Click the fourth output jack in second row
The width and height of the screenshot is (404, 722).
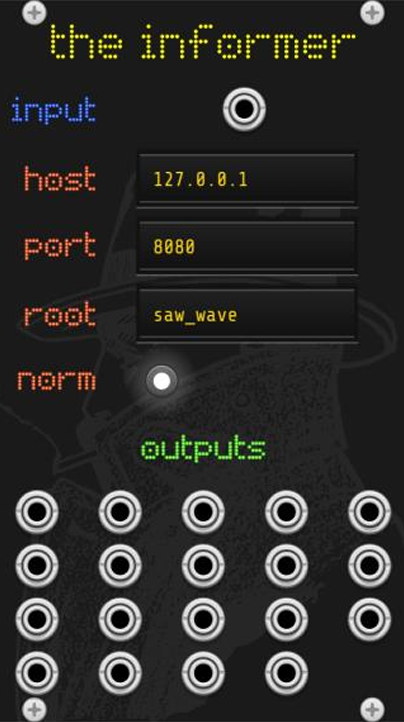pos(286,565)
